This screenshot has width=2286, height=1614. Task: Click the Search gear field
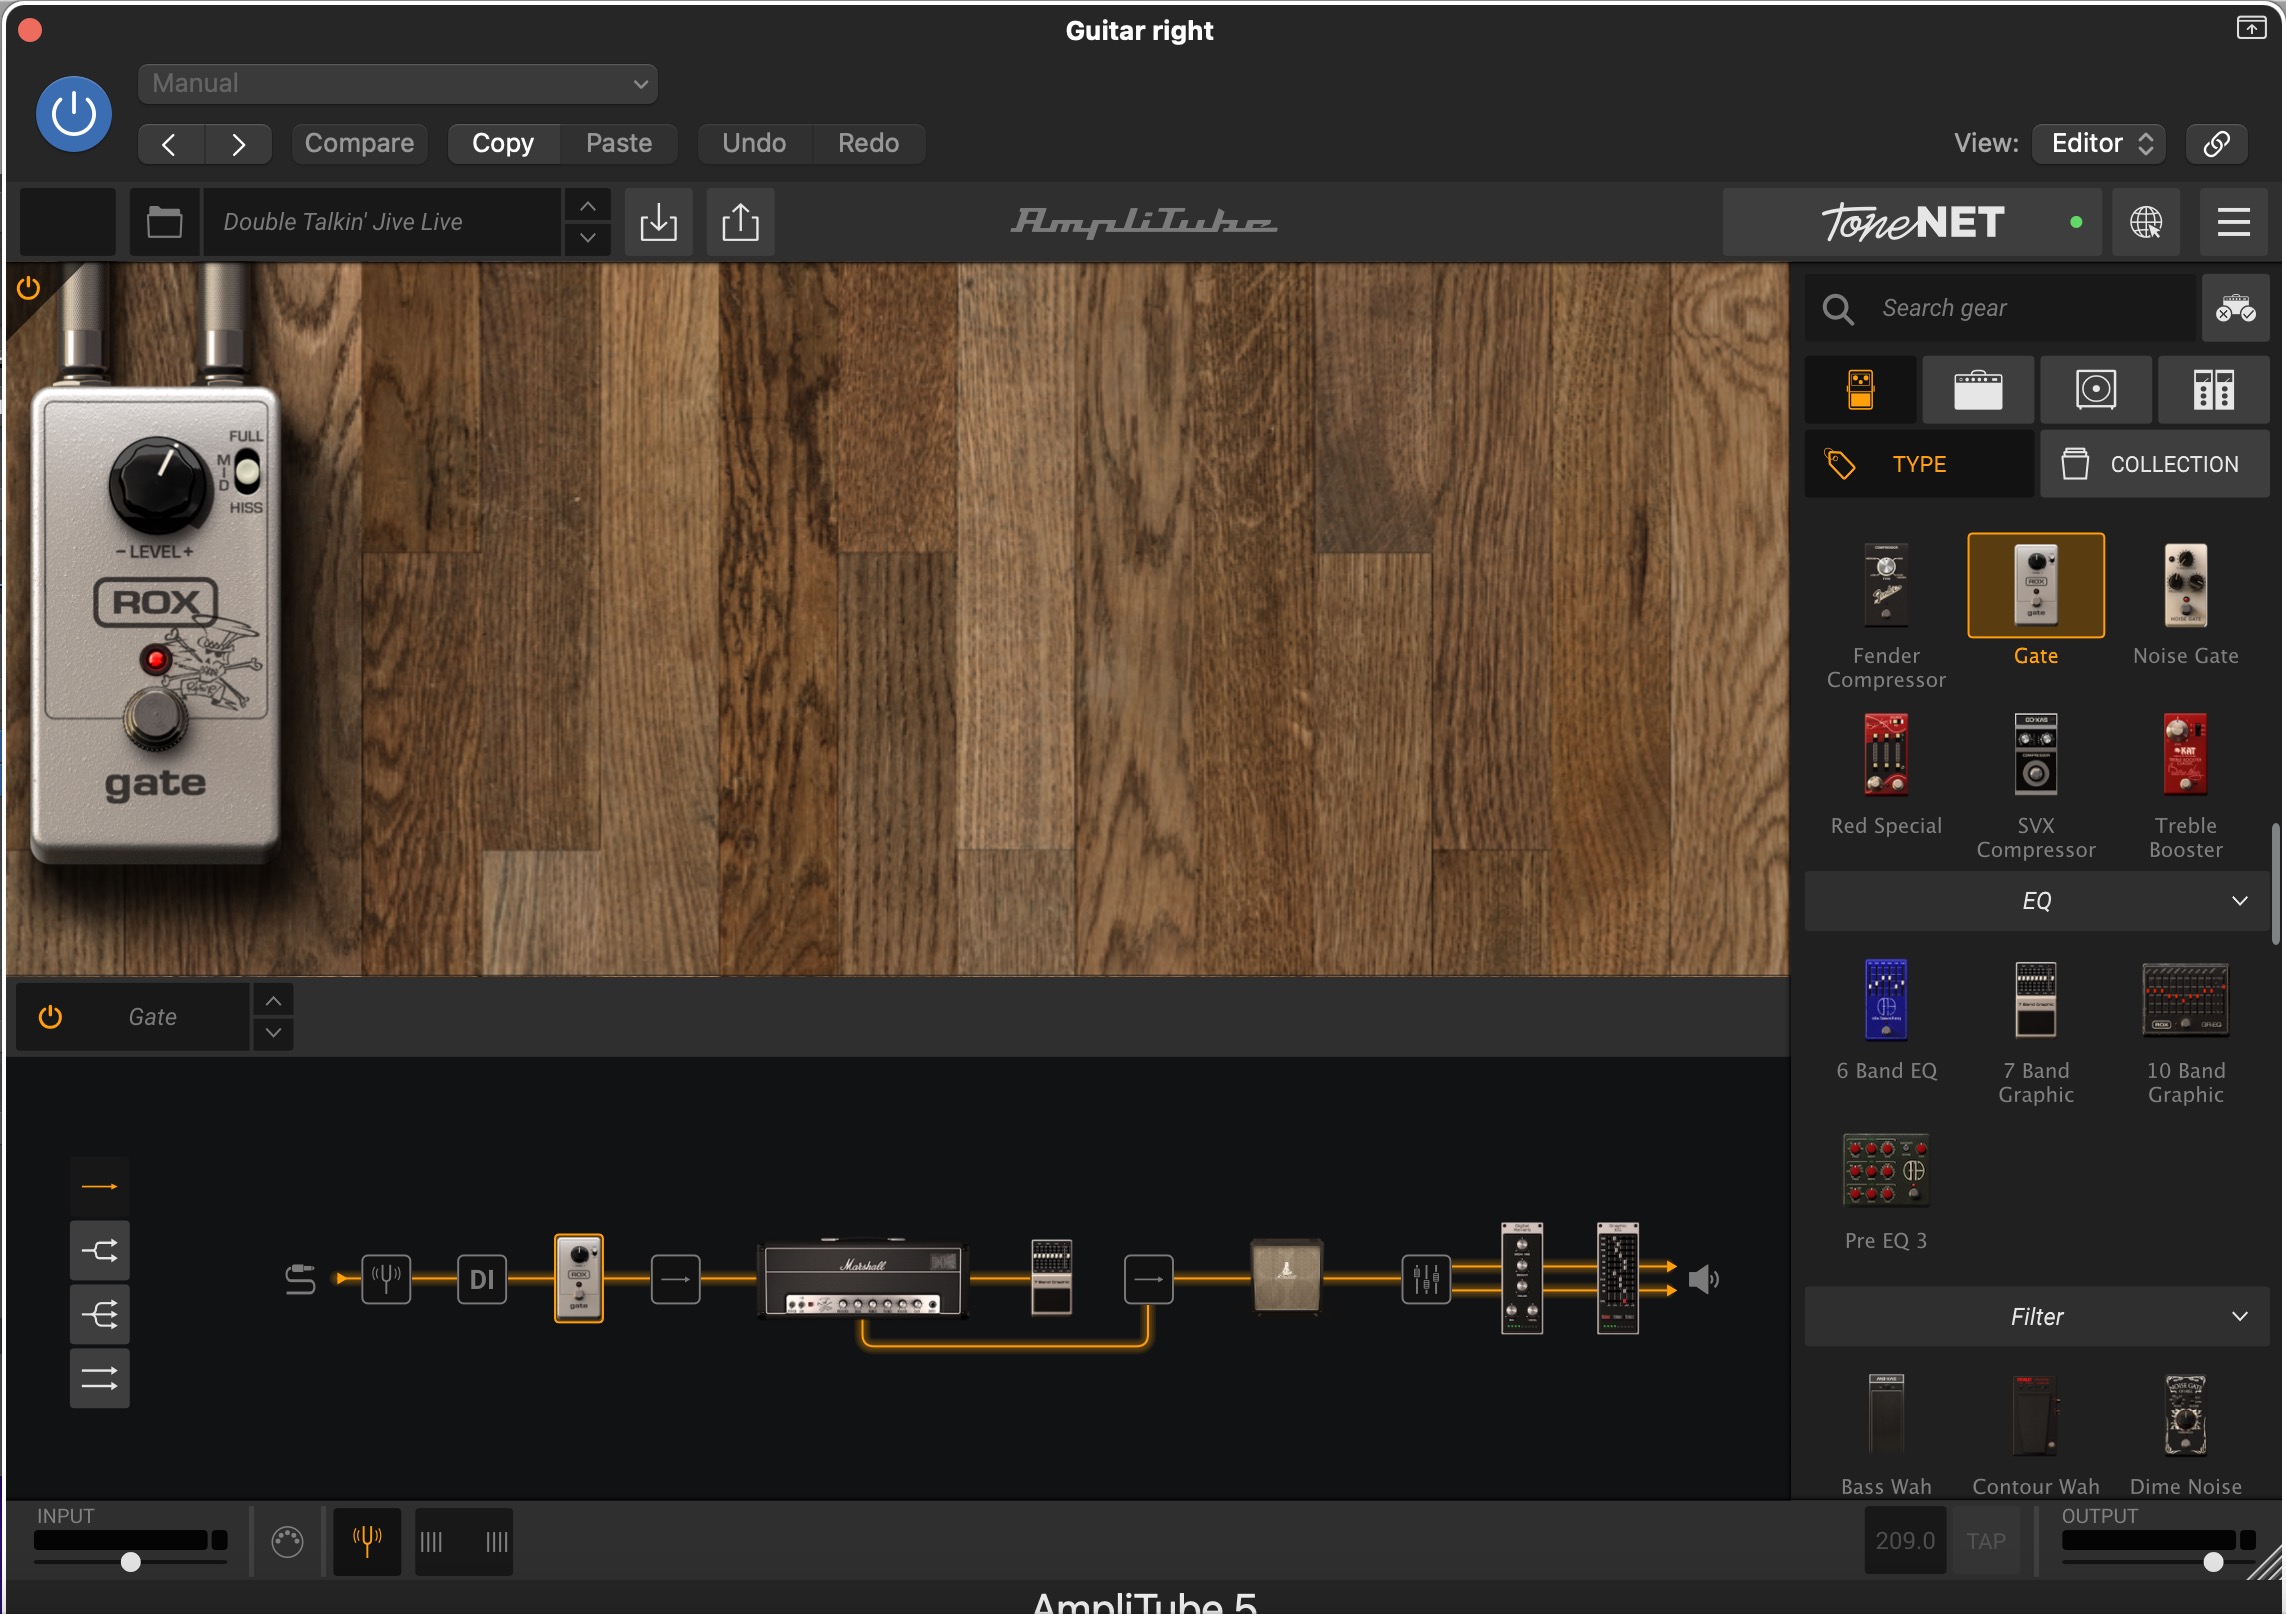[x=2000, y=308]
